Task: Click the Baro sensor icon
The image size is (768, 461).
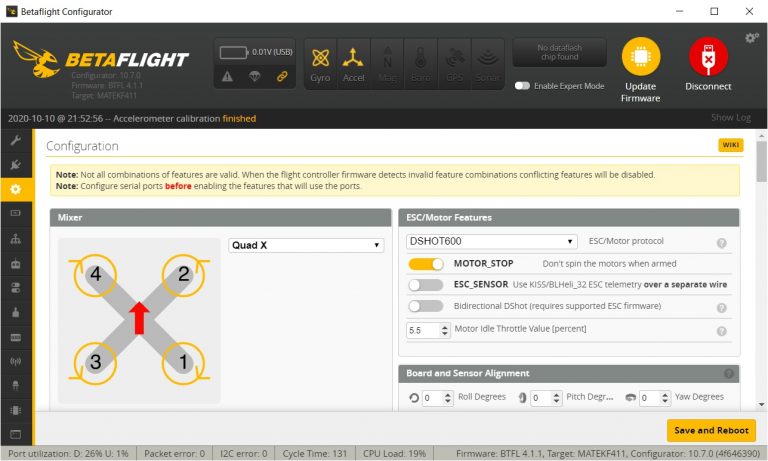Action: 420,64
